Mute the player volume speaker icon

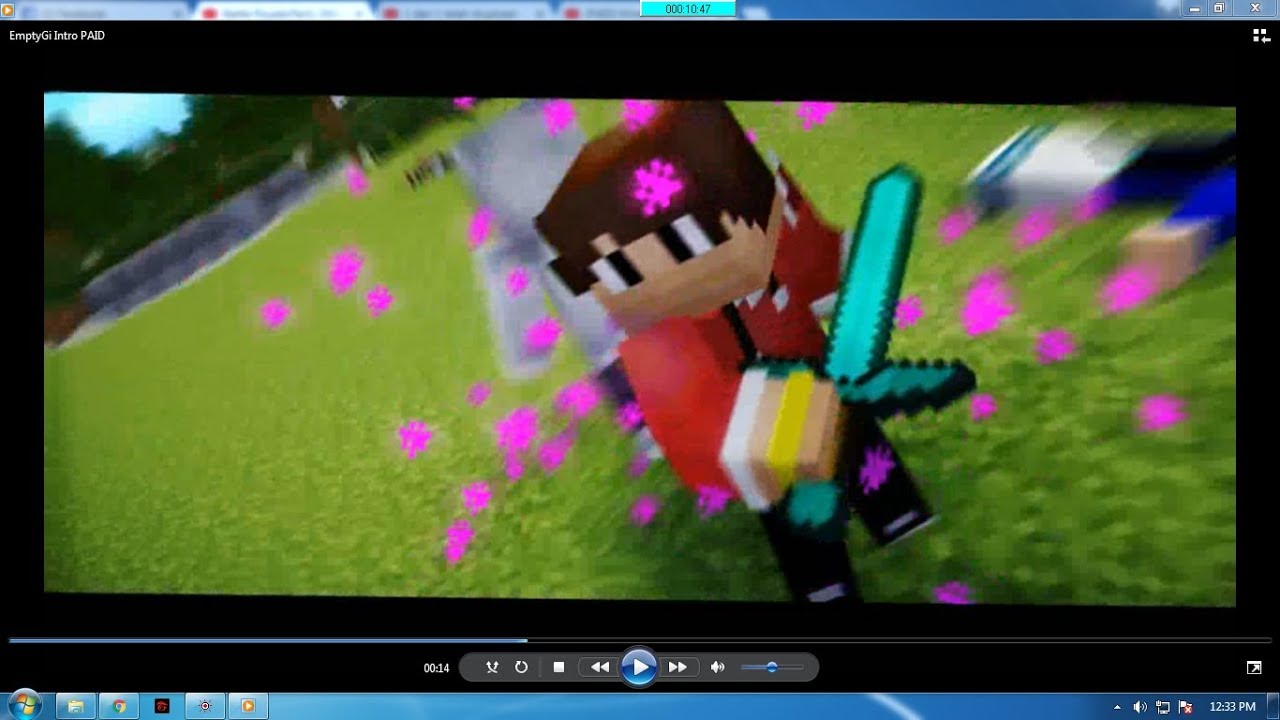click(717, 667)
